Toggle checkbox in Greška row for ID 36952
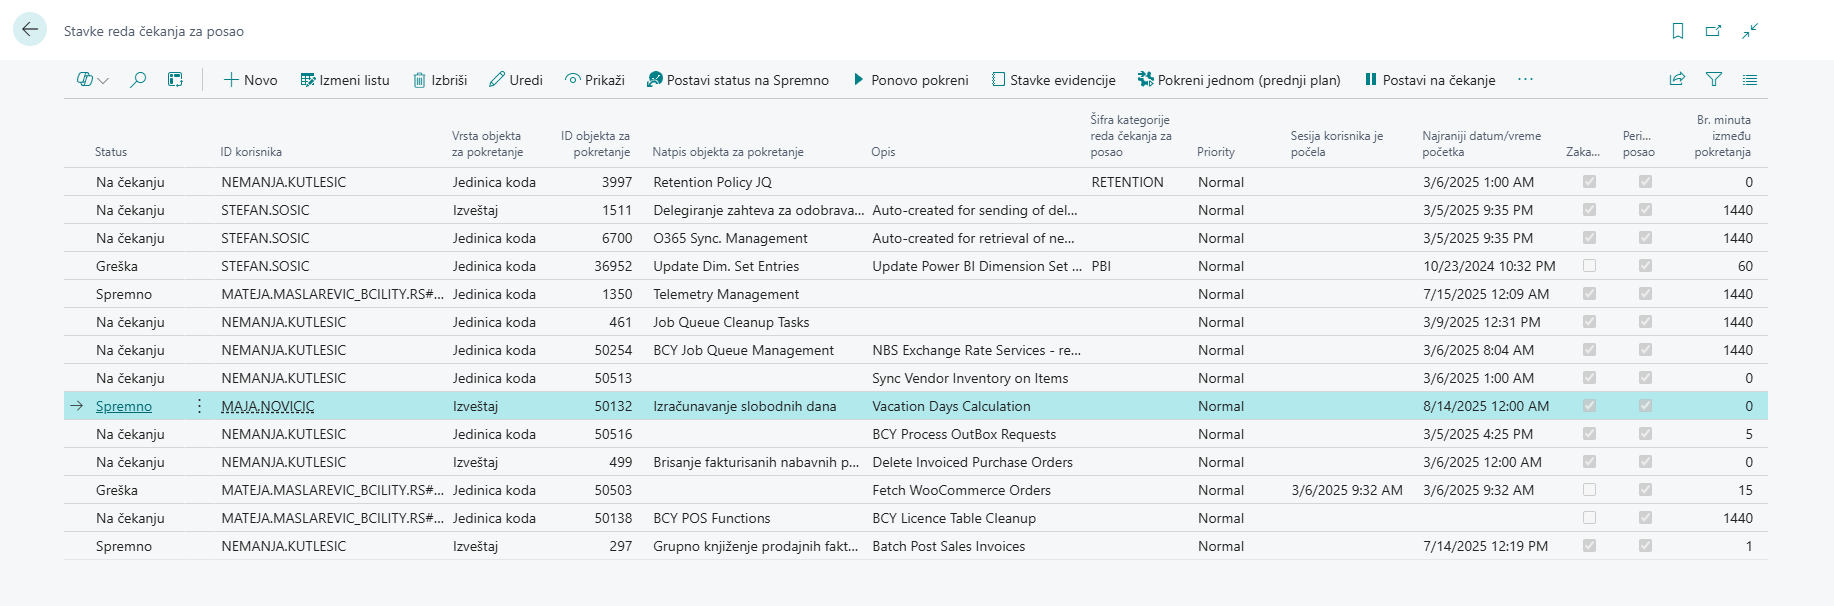 (1589, 266)
